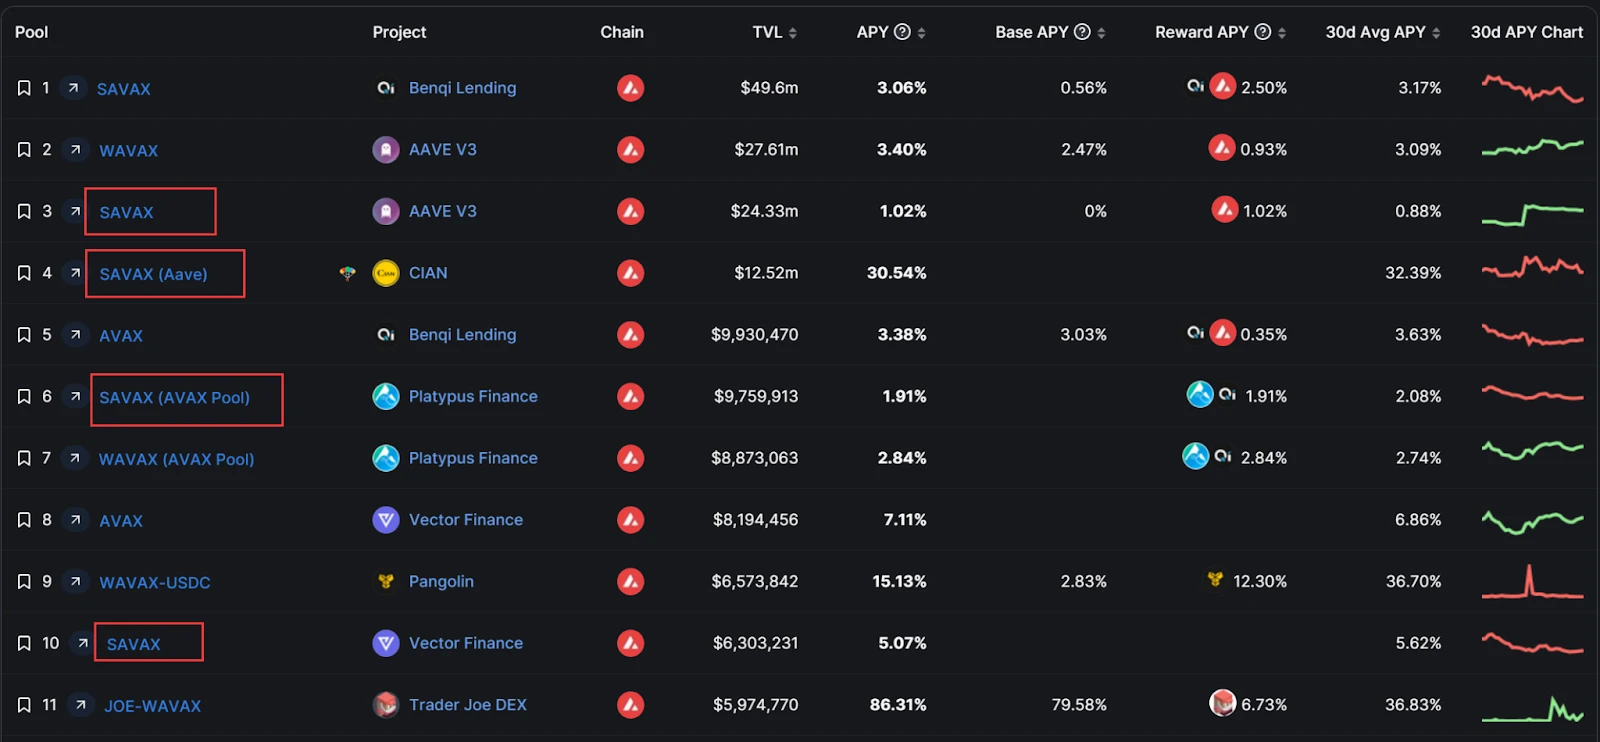Bookmark pool row 9 WAVAX-USDC
This screenshot has height=742, width=1600.
[x=24, y=582]
